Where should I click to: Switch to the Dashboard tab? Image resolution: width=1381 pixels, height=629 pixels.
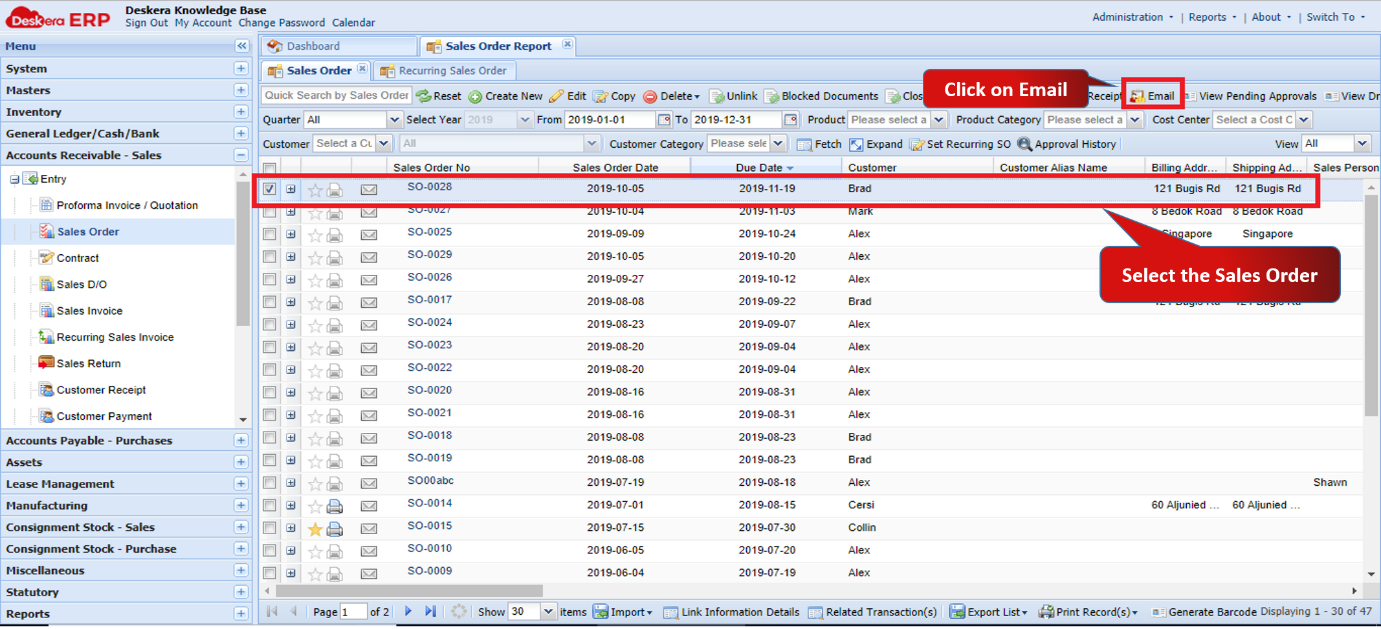point(338,46)
